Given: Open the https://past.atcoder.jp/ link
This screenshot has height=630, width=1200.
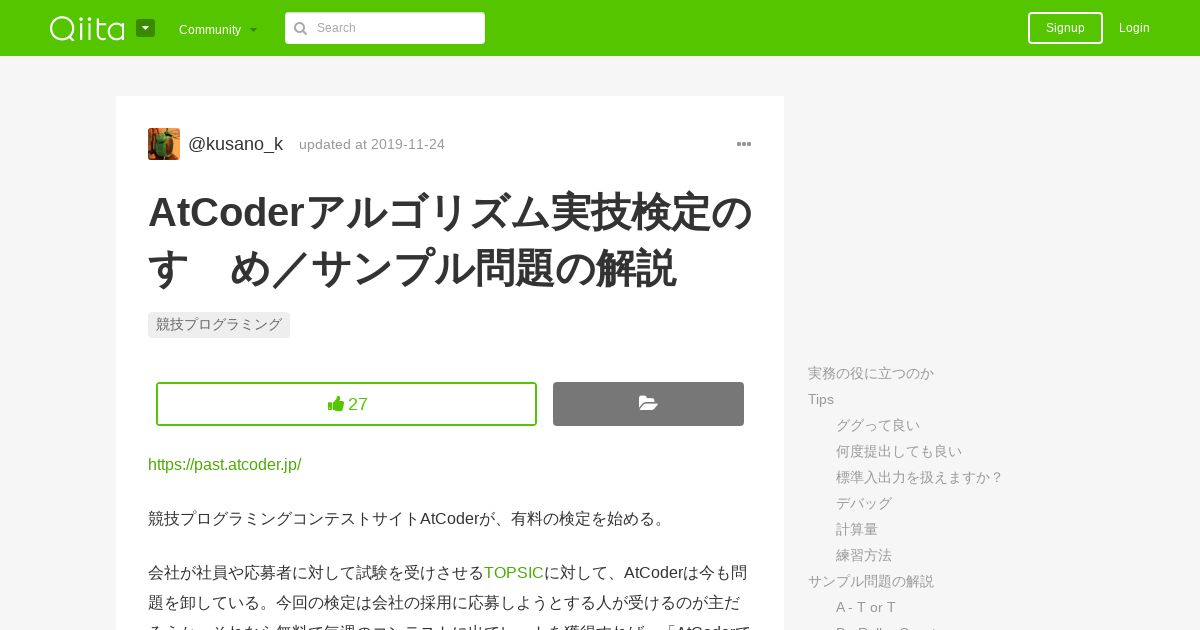Looking at the screenshot, I should tap(225, 464).
